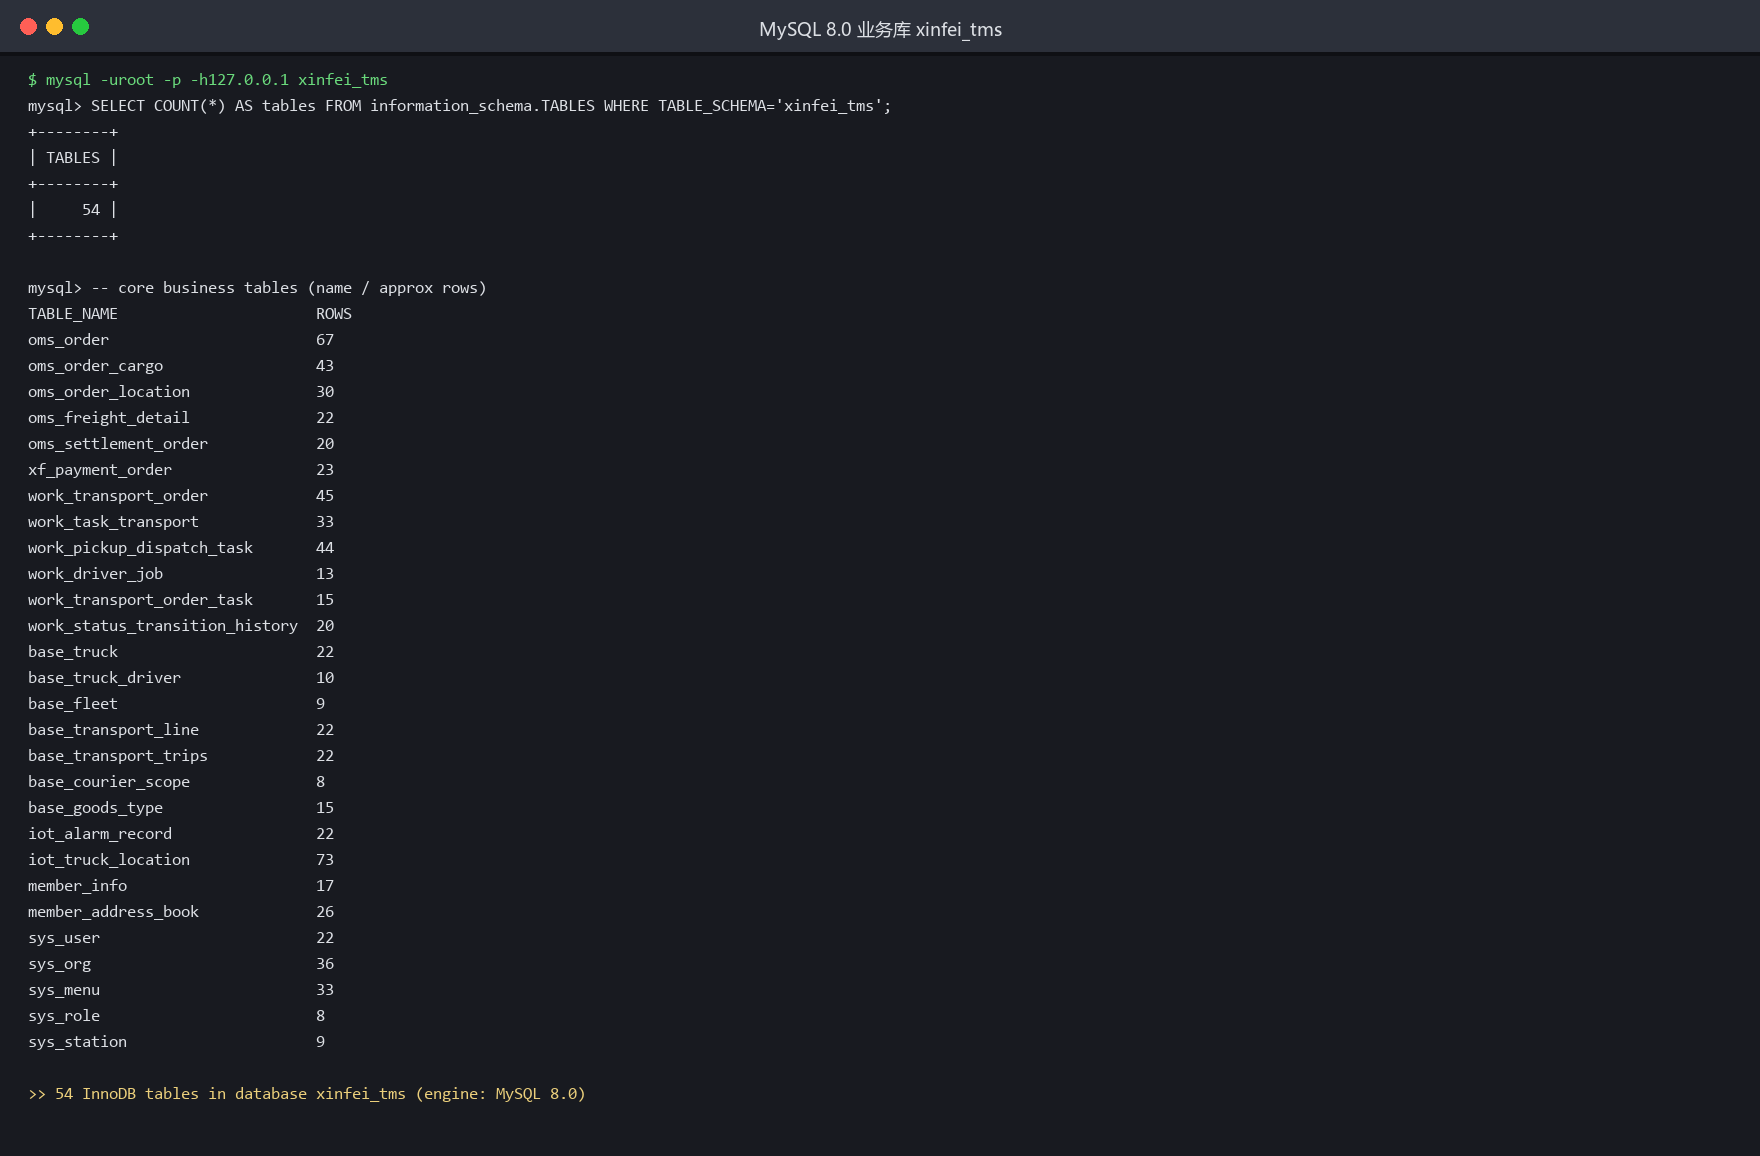The height and width of the screenshot is (1156, 1760).
Task: Click the oms_order table name
Action: tap(68, 340)
